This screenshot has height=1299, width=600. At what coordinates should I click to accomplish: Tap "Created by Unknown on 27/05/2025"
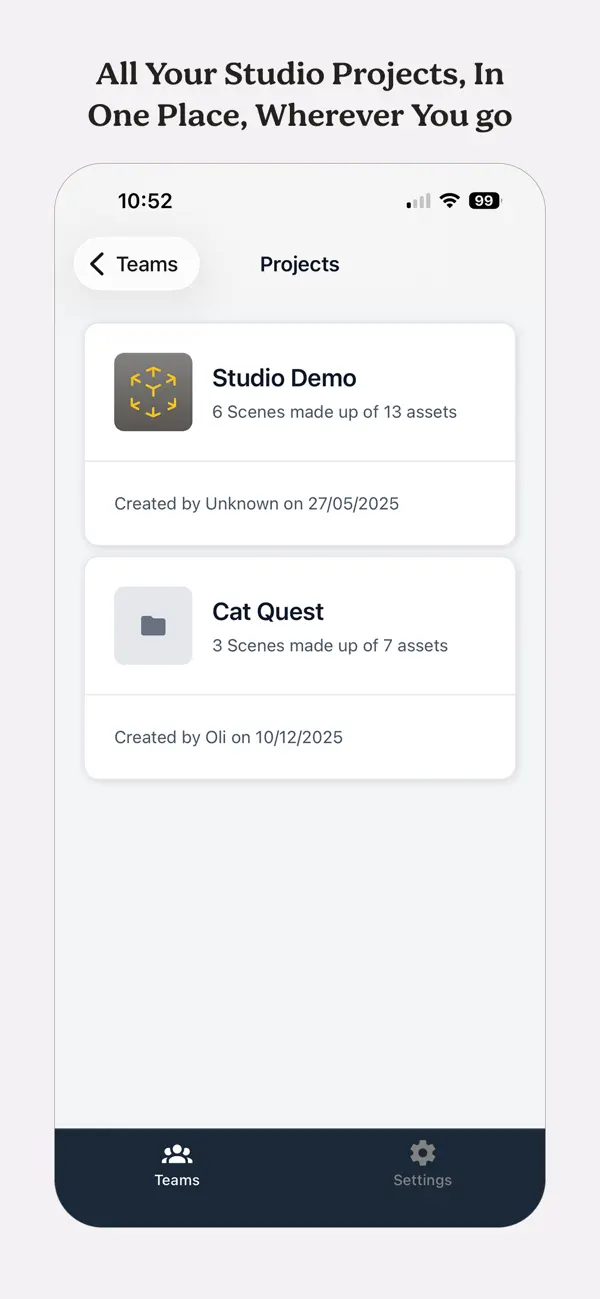(255, 503)
